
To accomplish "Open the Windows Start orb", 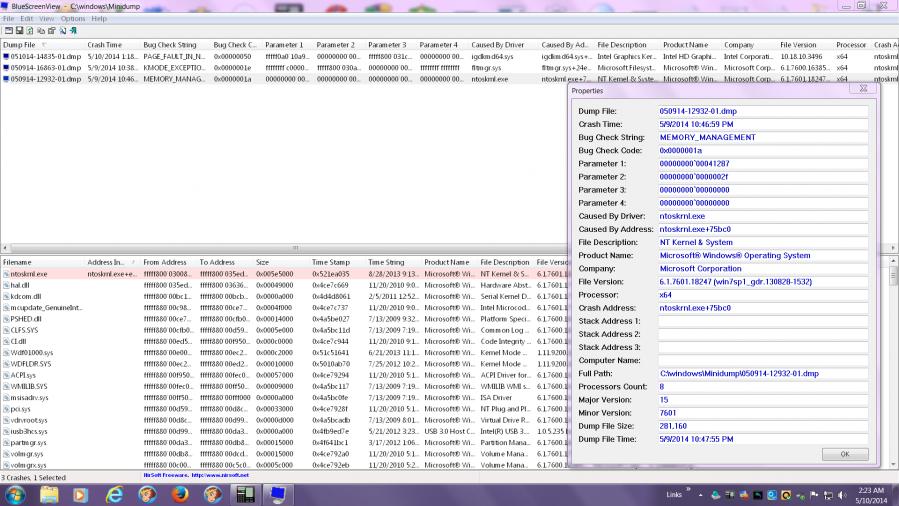I will (15, 494).
